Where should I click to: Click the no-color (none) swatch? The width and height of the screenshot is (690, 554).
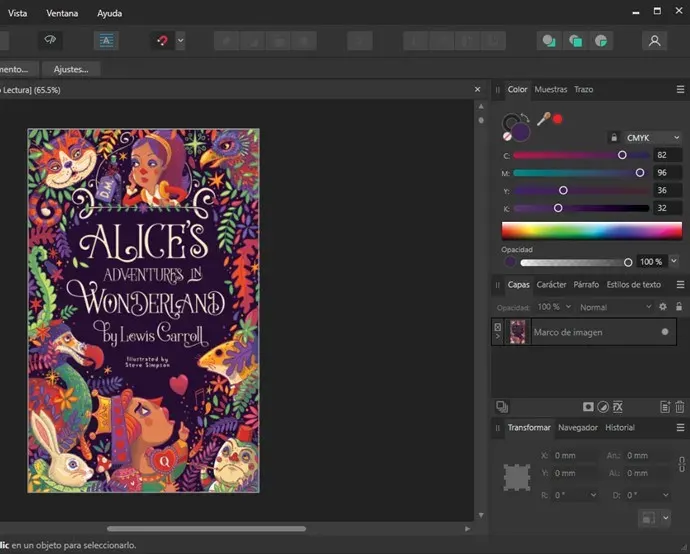coord(507,136)
